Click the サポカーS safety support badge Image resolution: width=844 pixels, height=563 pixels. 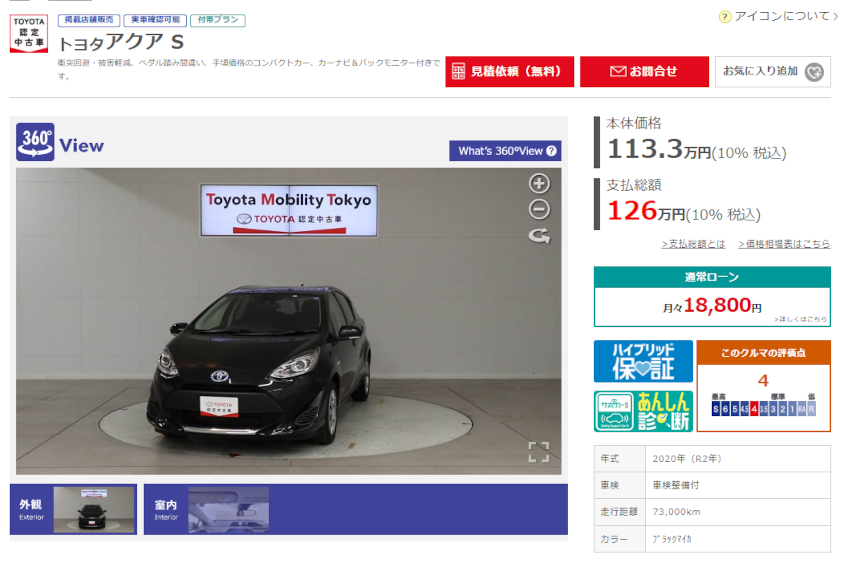[x=615, y=411]
